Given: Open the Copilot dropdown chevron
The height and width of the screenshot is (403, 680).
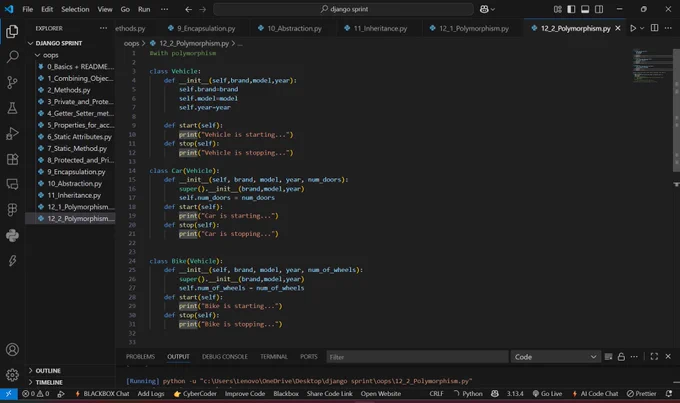Looking at the screenshot, I should point(493,9).
